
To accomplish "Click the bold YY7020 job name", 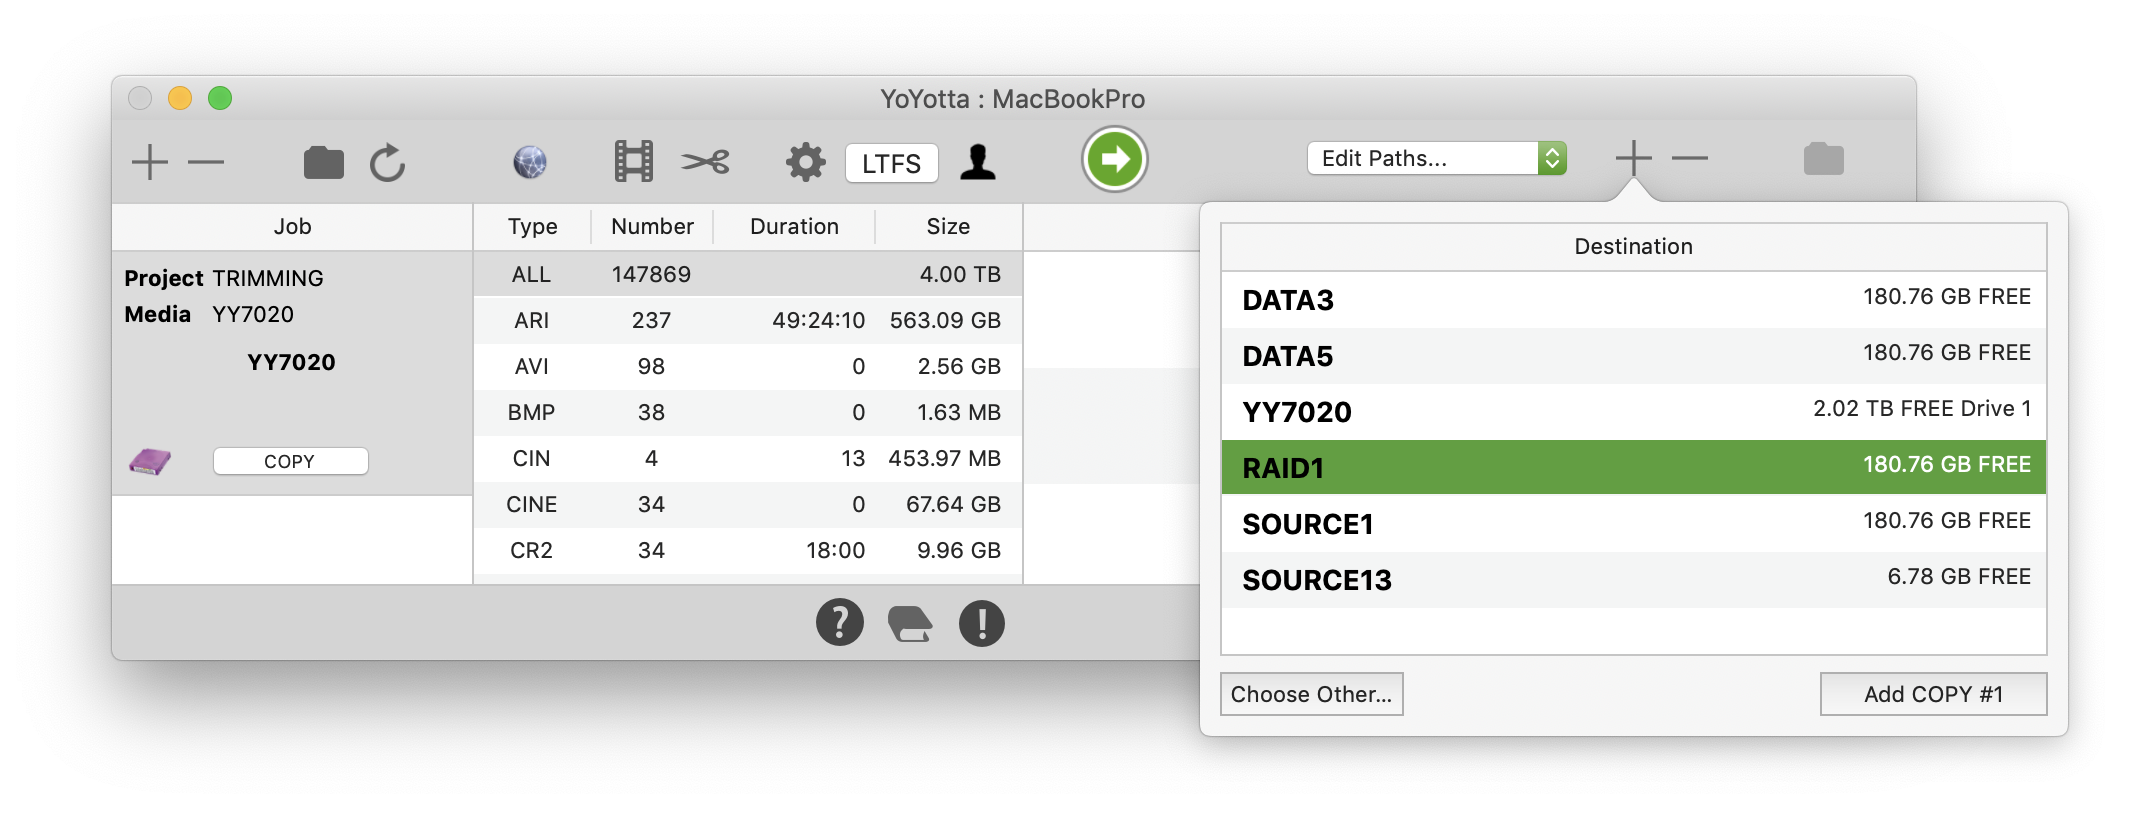I will point(291,362).
